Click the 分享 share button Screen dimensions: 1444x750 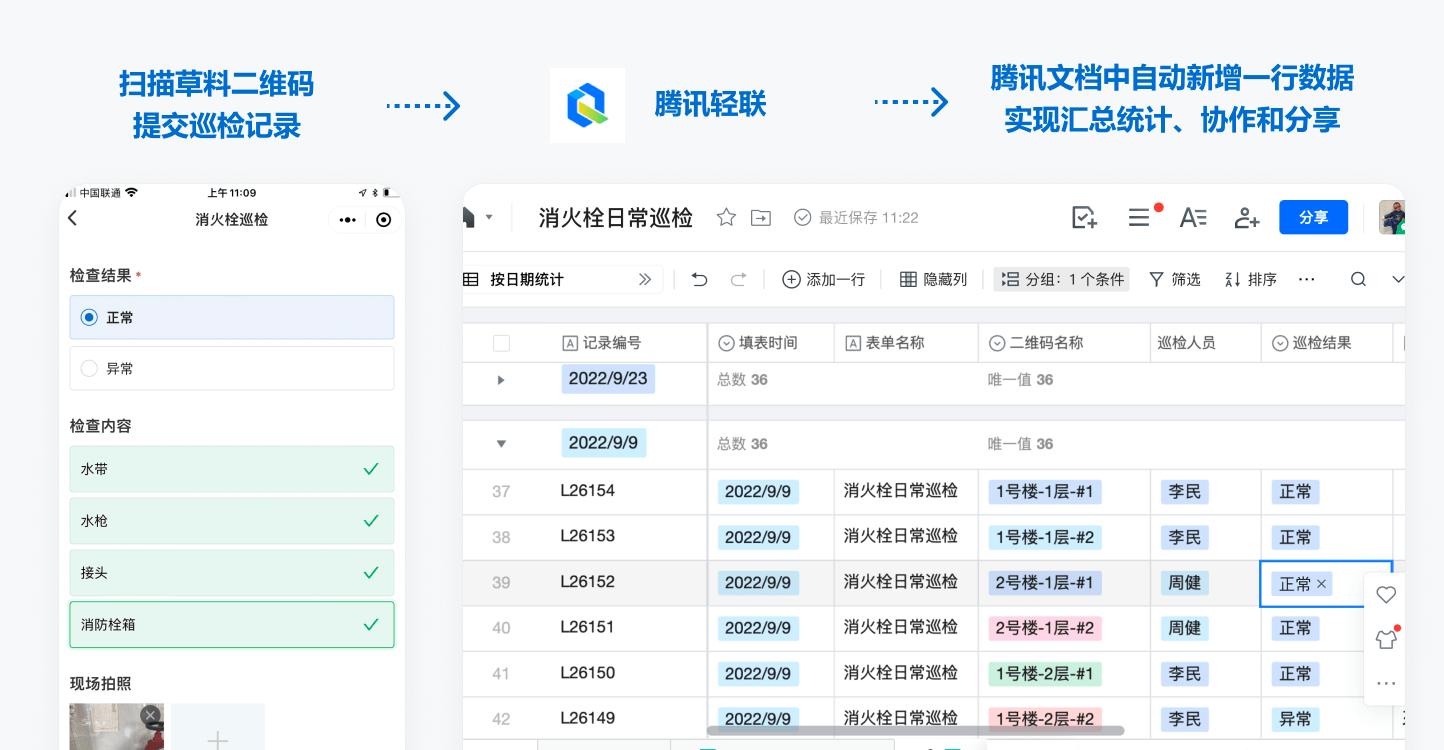pos(1313,217)
